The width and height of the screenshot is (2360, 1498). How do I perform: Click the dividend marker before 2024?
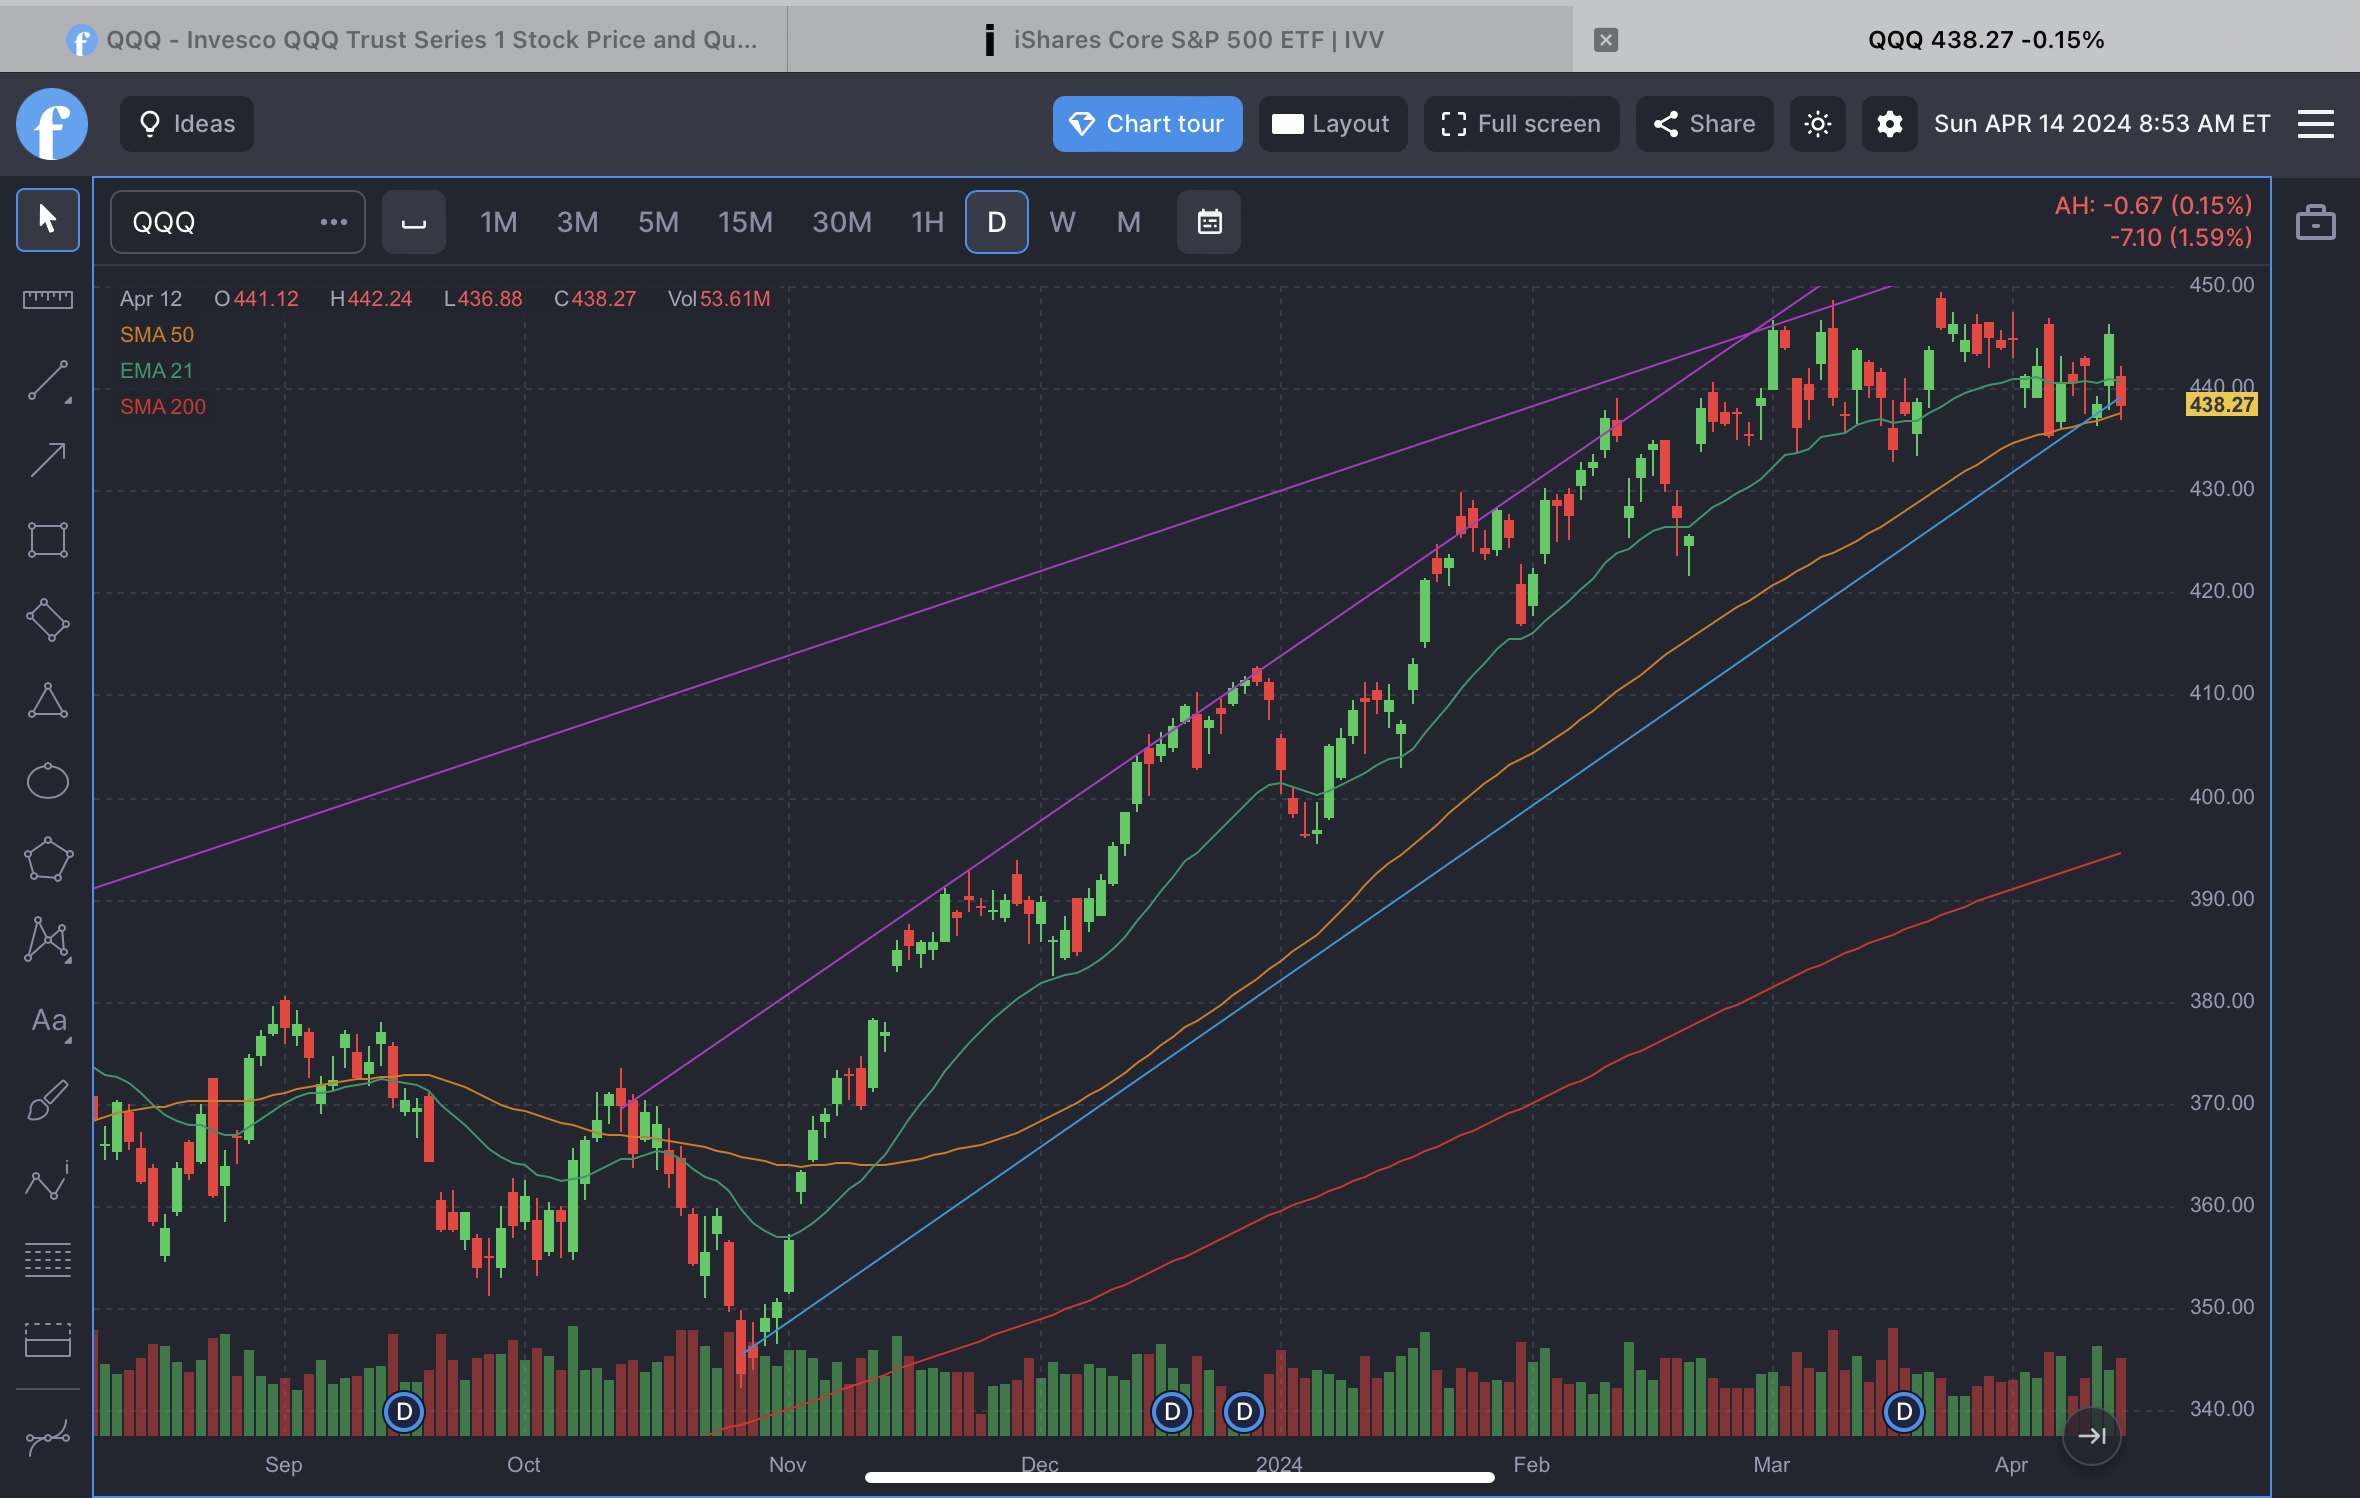[1244, 1412]
